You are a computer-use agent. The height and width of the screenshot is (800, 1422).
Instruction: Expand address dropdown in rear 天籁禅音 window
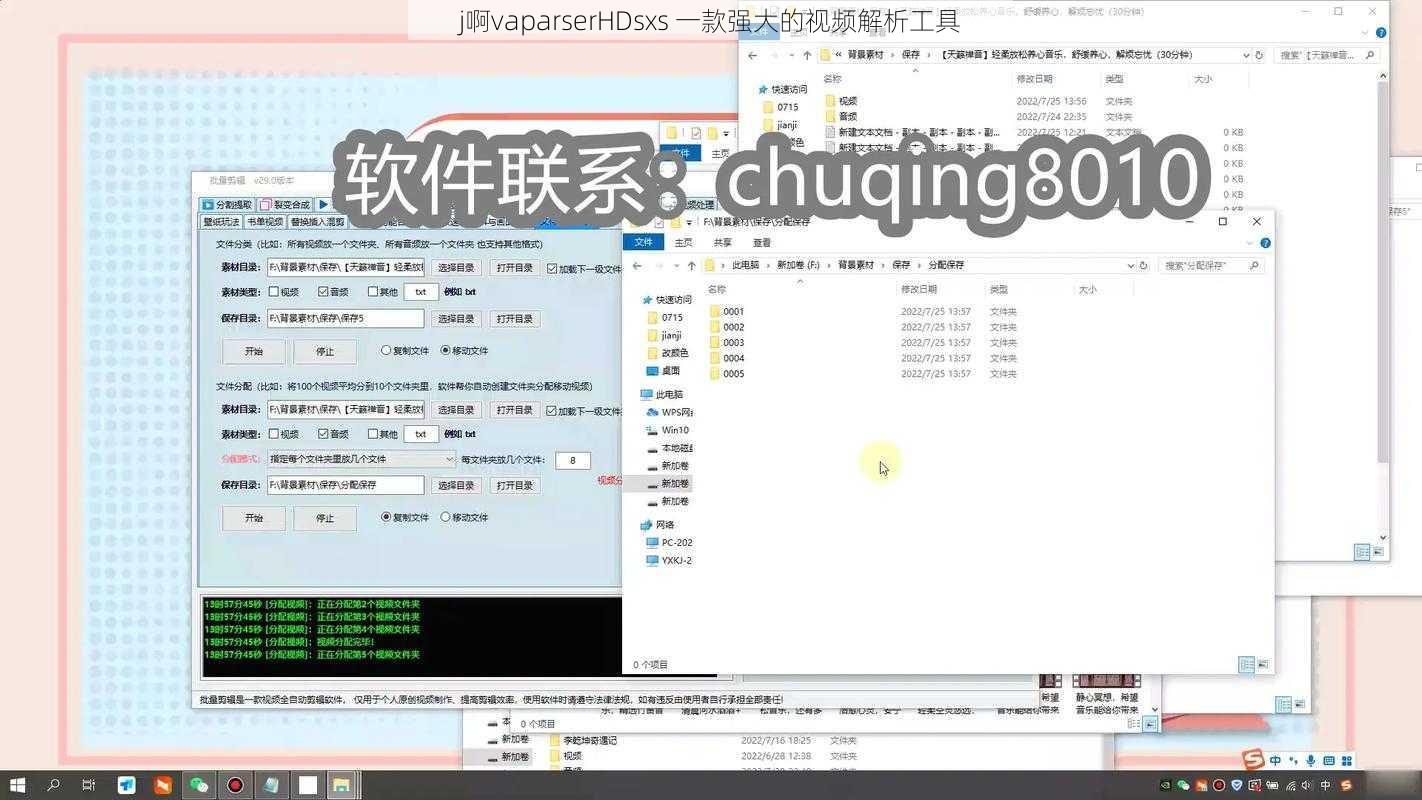(1246, 55)
